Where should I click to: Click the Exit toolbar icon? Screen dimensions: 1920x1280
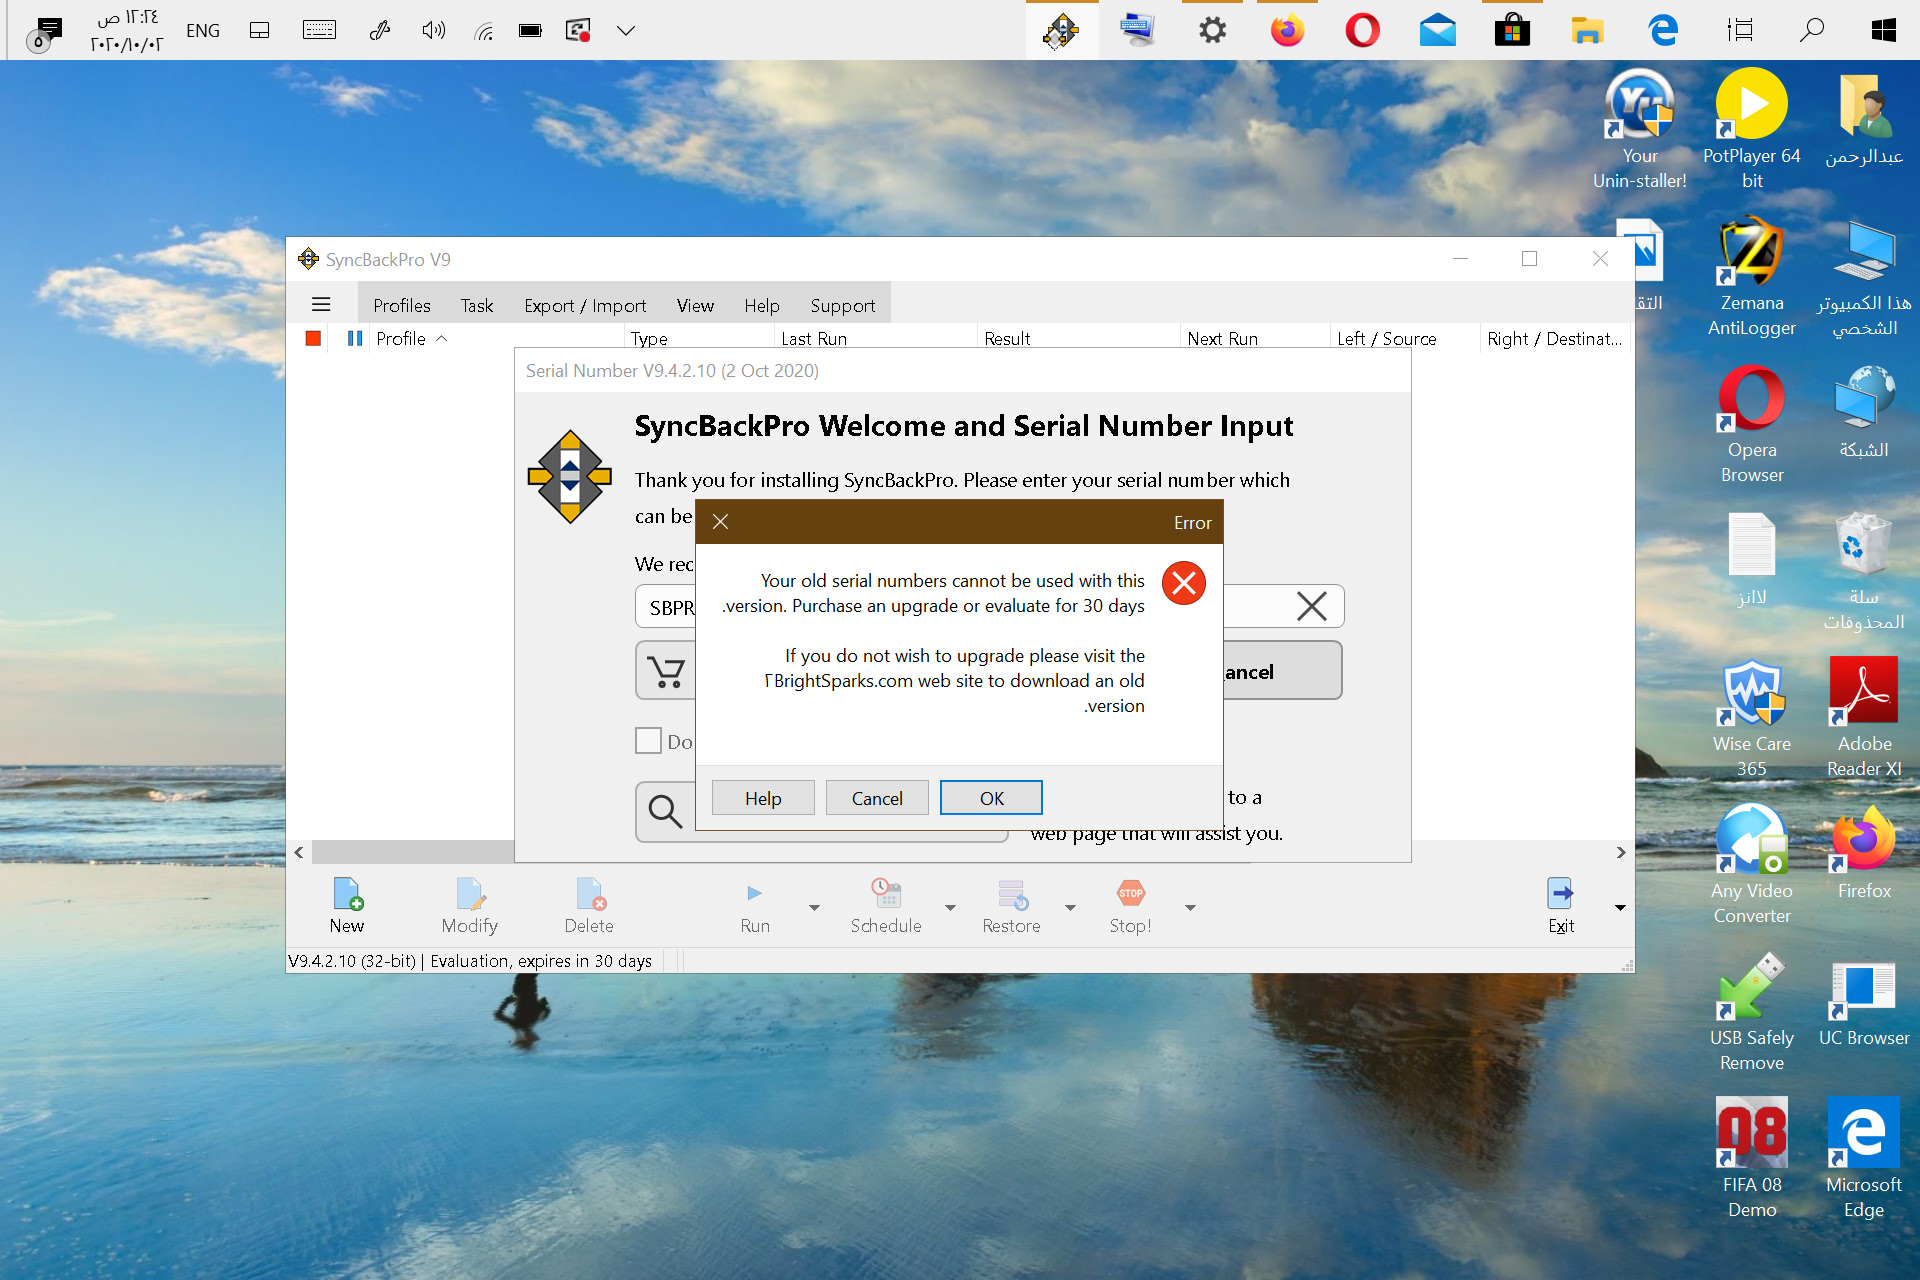1561,905
